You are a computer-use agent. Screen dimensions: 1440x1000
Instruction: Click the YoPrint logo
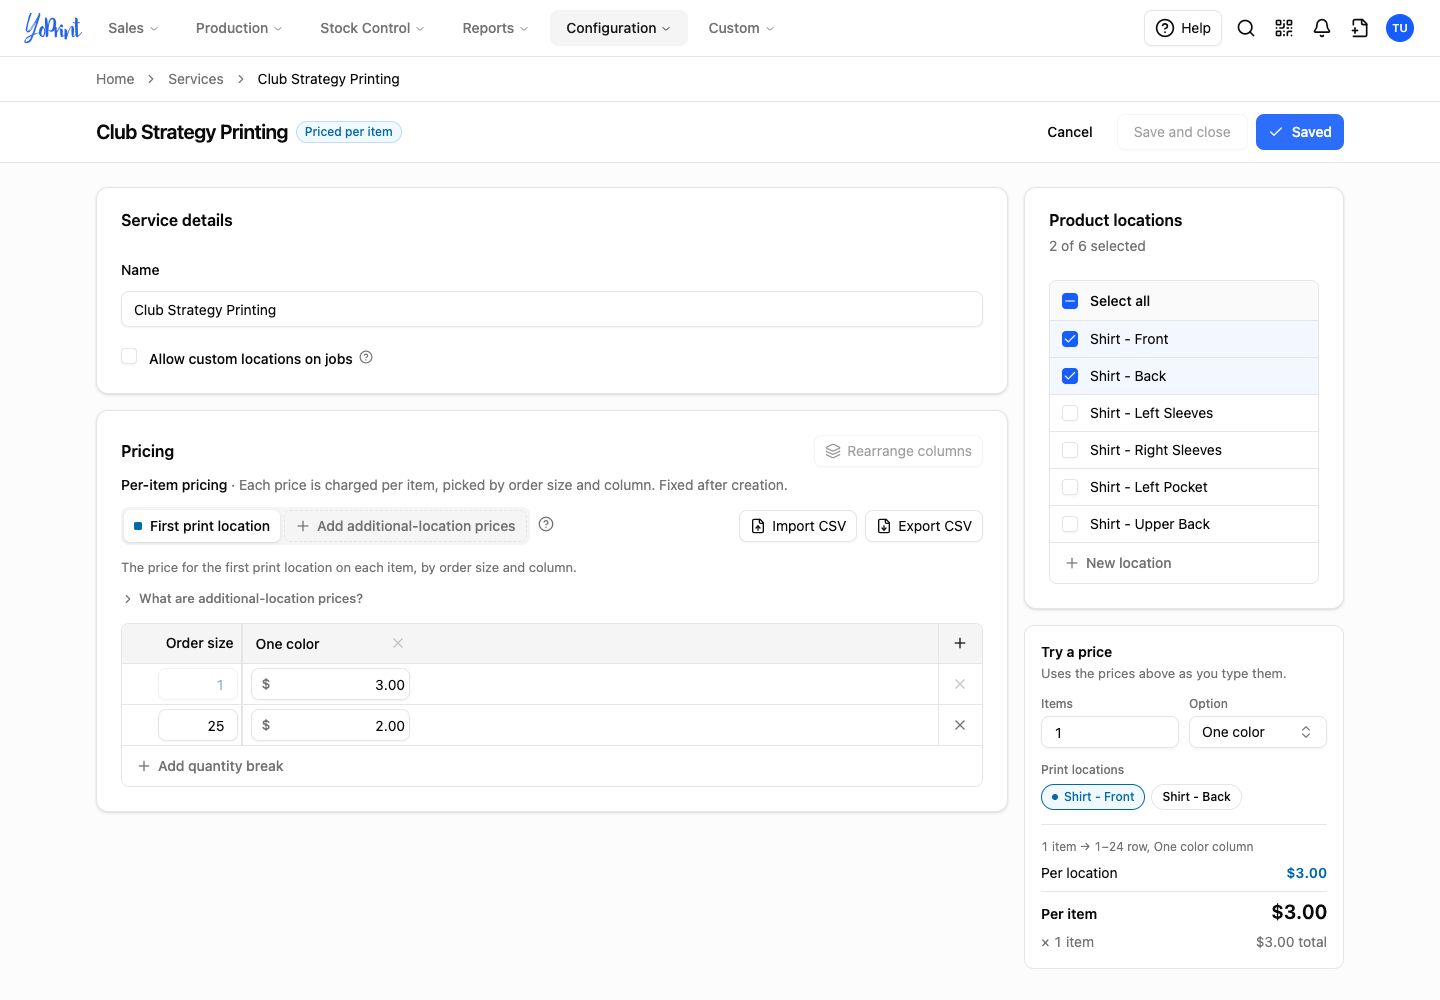53,28
